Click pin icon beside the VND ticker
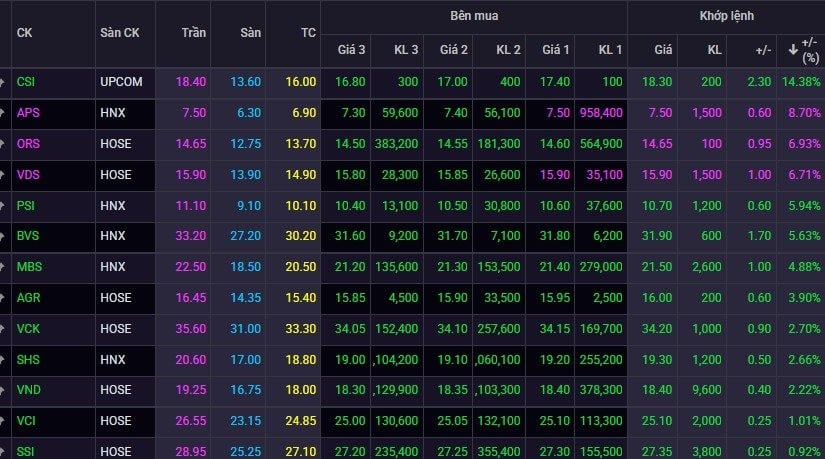The height and width of the screenshot is (459, 825). pyautogui.click(x=2, y=390)
